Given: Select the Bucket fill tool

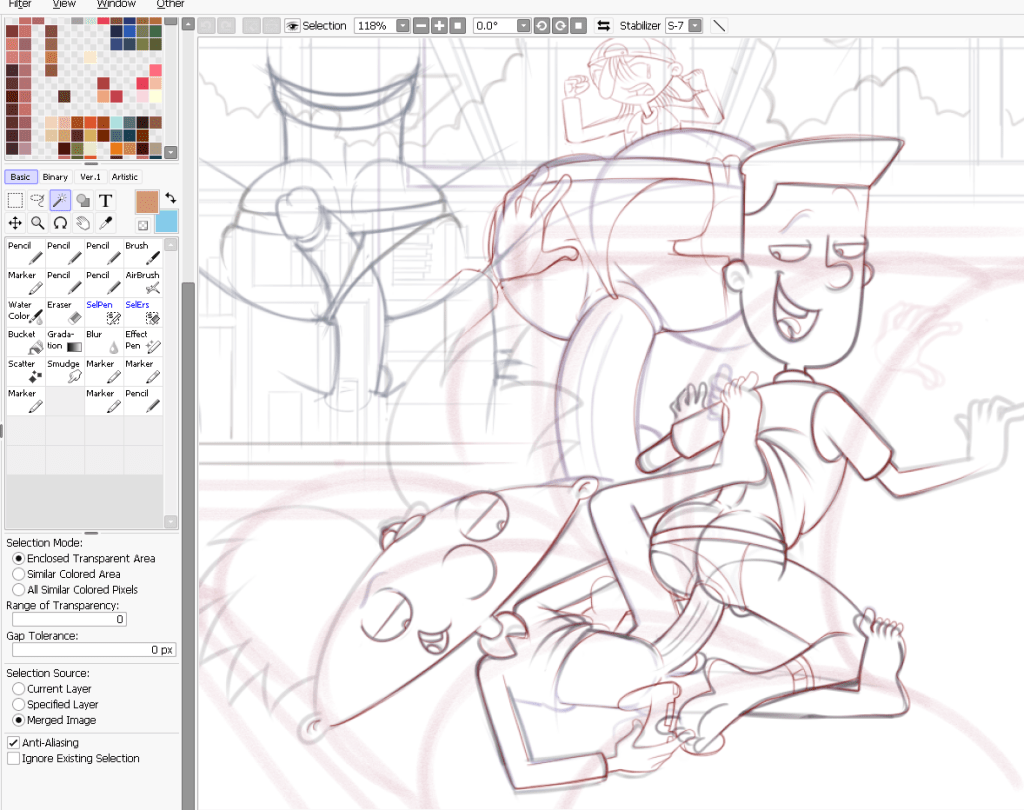Looking at the screenshot, I should point(25,341).
